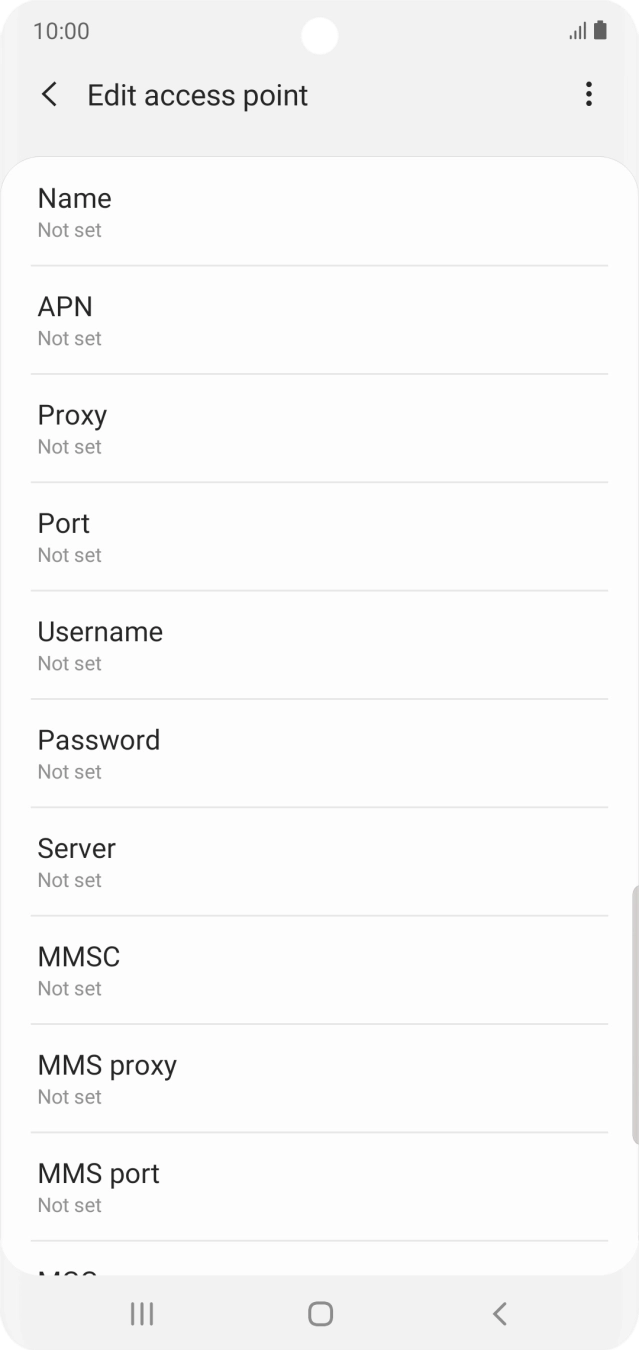
Task: Tap the Username setting
Action: [319, 645]
